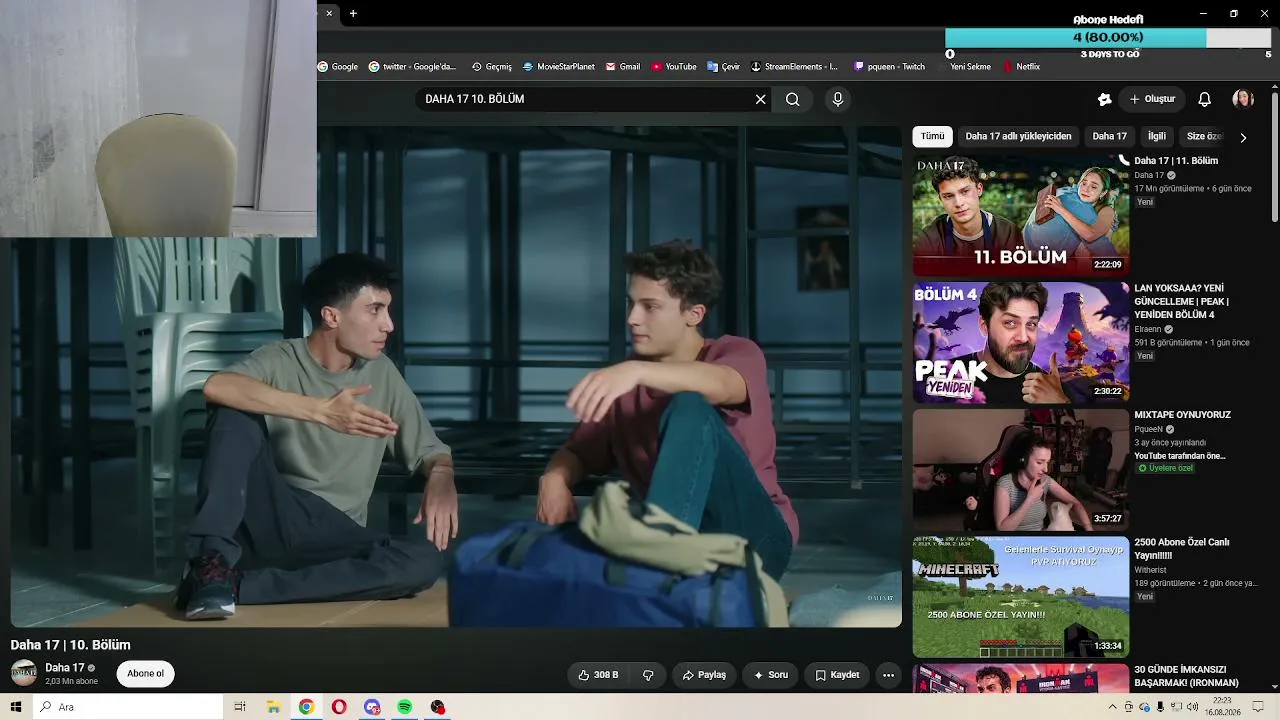Viewport: 1280px width, 720px height.
Task: Open 2500 Abone Özel Canlı Yayın title
Action: 1182,549
